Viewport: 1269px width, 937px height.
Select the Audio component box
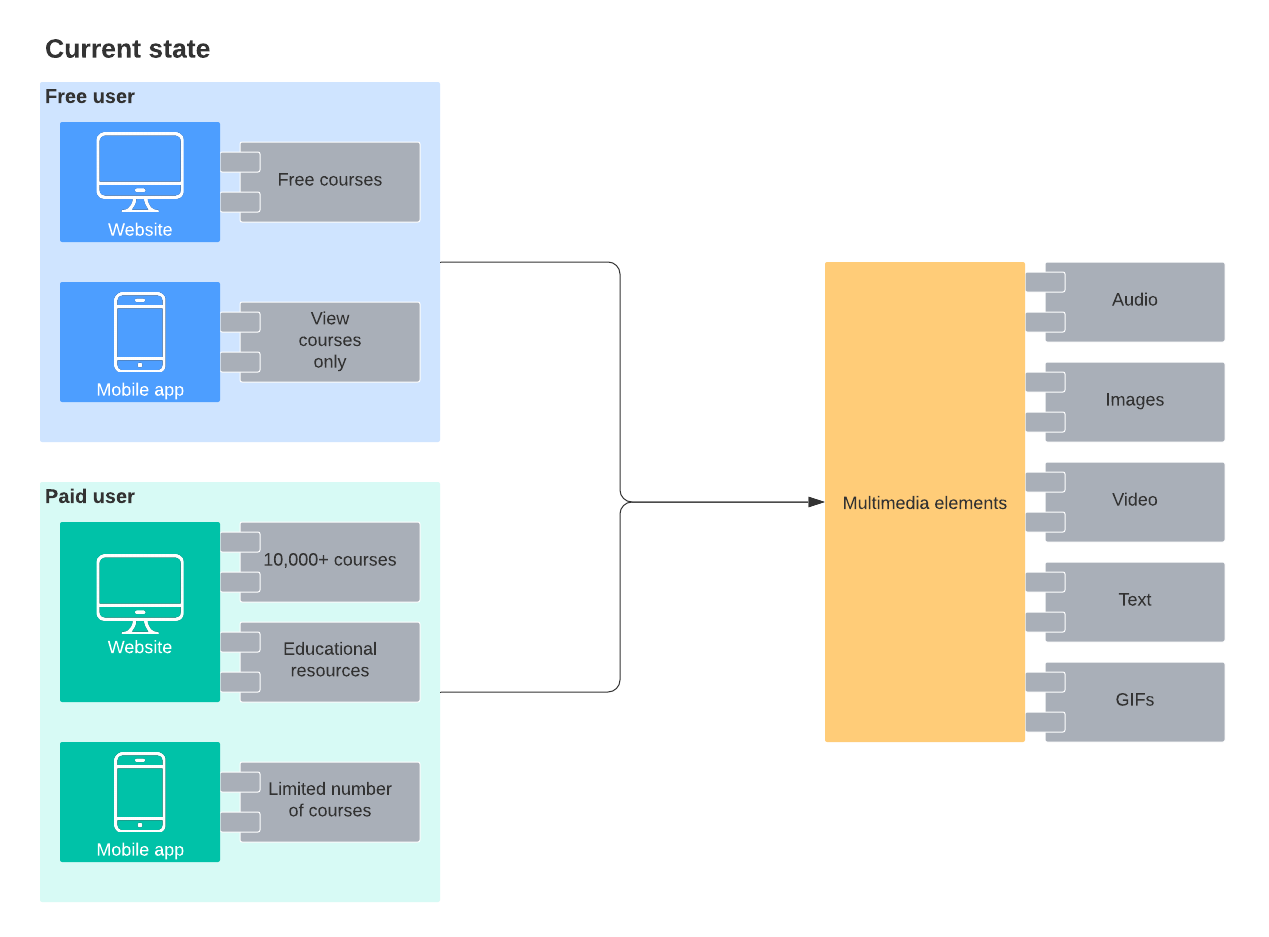1134,301
